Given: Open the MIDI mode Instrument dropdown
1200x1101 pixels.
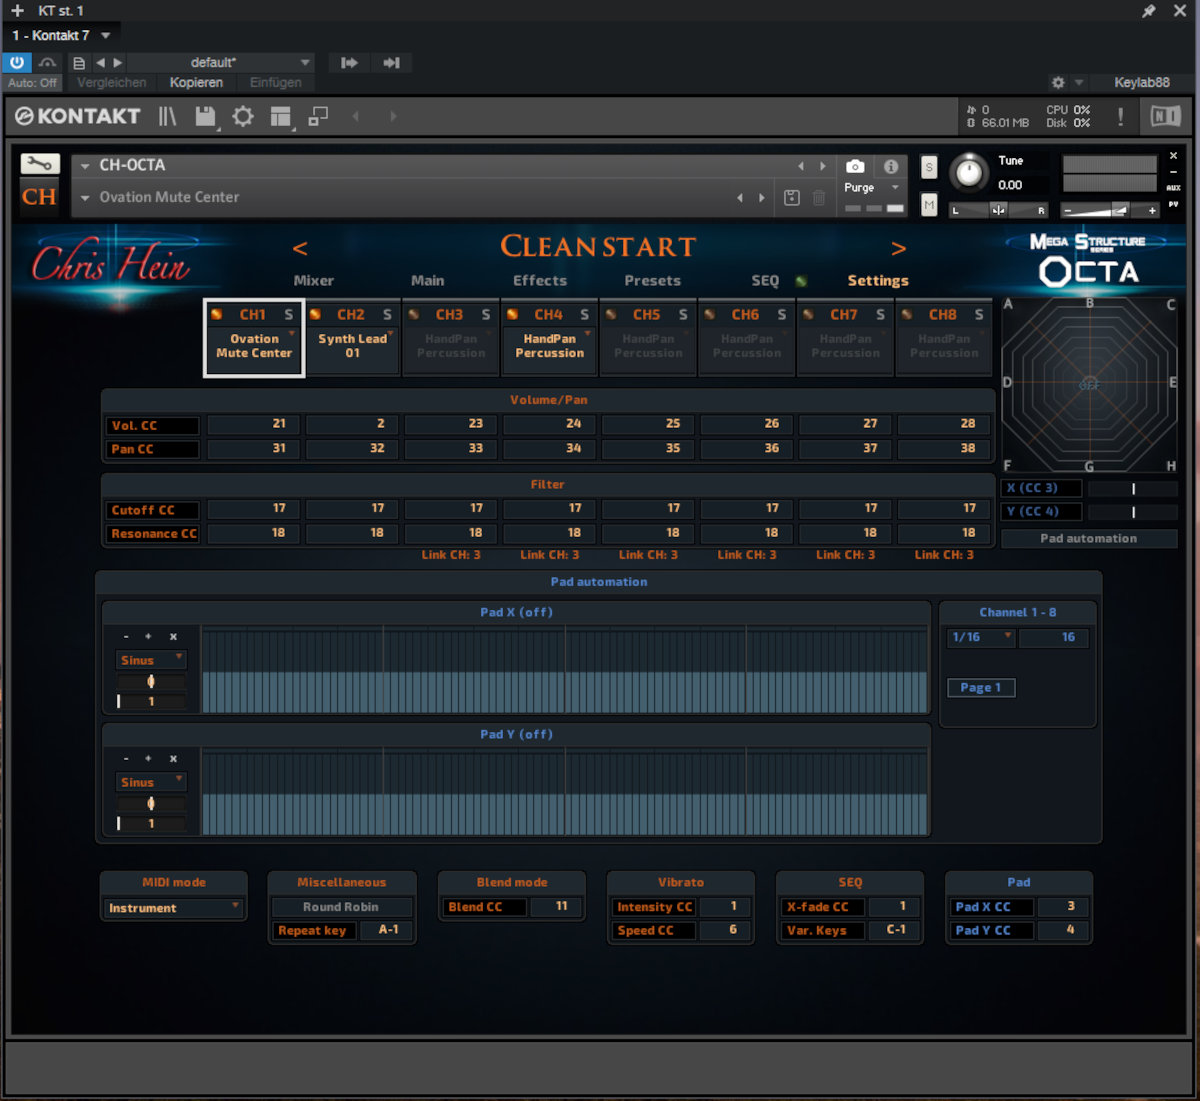Looking at the screenshot, I should (x=174, y=908).
